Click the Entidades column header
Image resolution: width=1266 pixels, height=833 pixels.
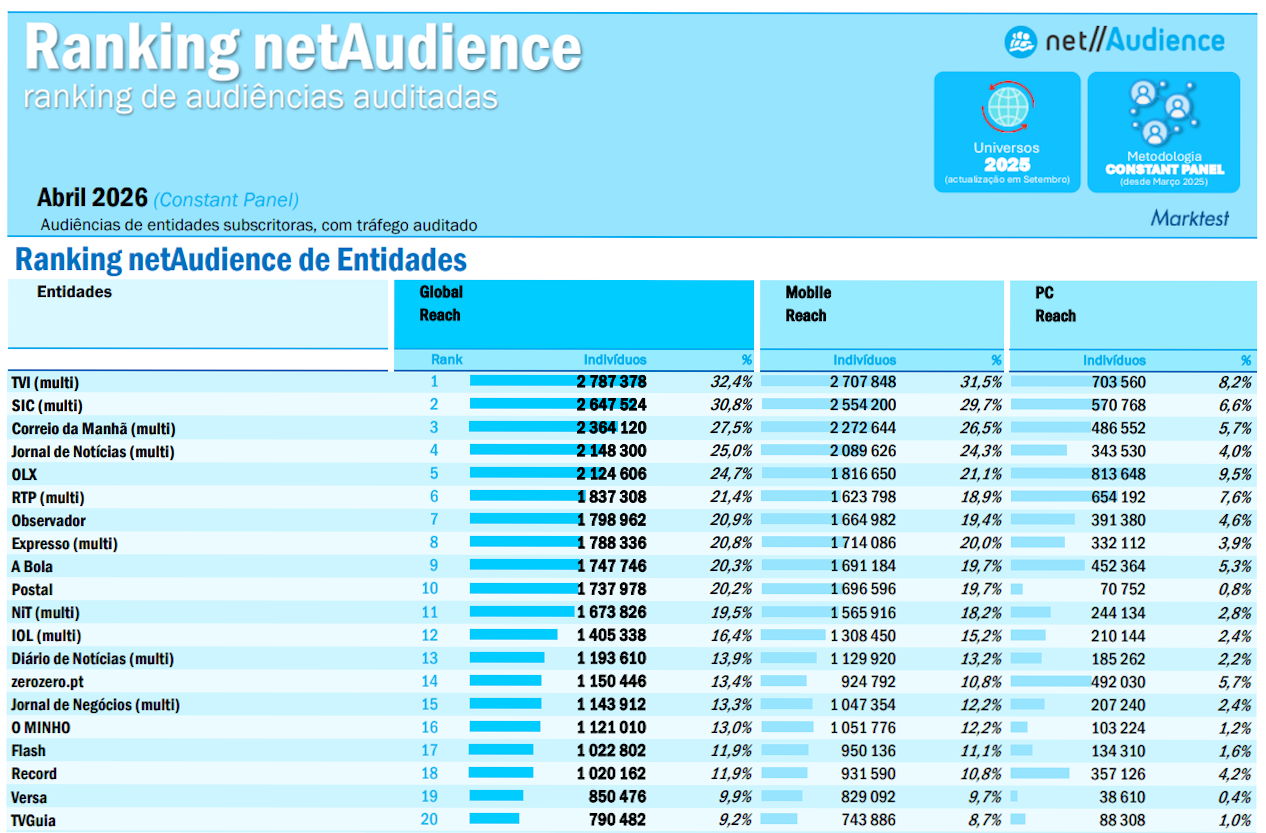pos(74,292)
